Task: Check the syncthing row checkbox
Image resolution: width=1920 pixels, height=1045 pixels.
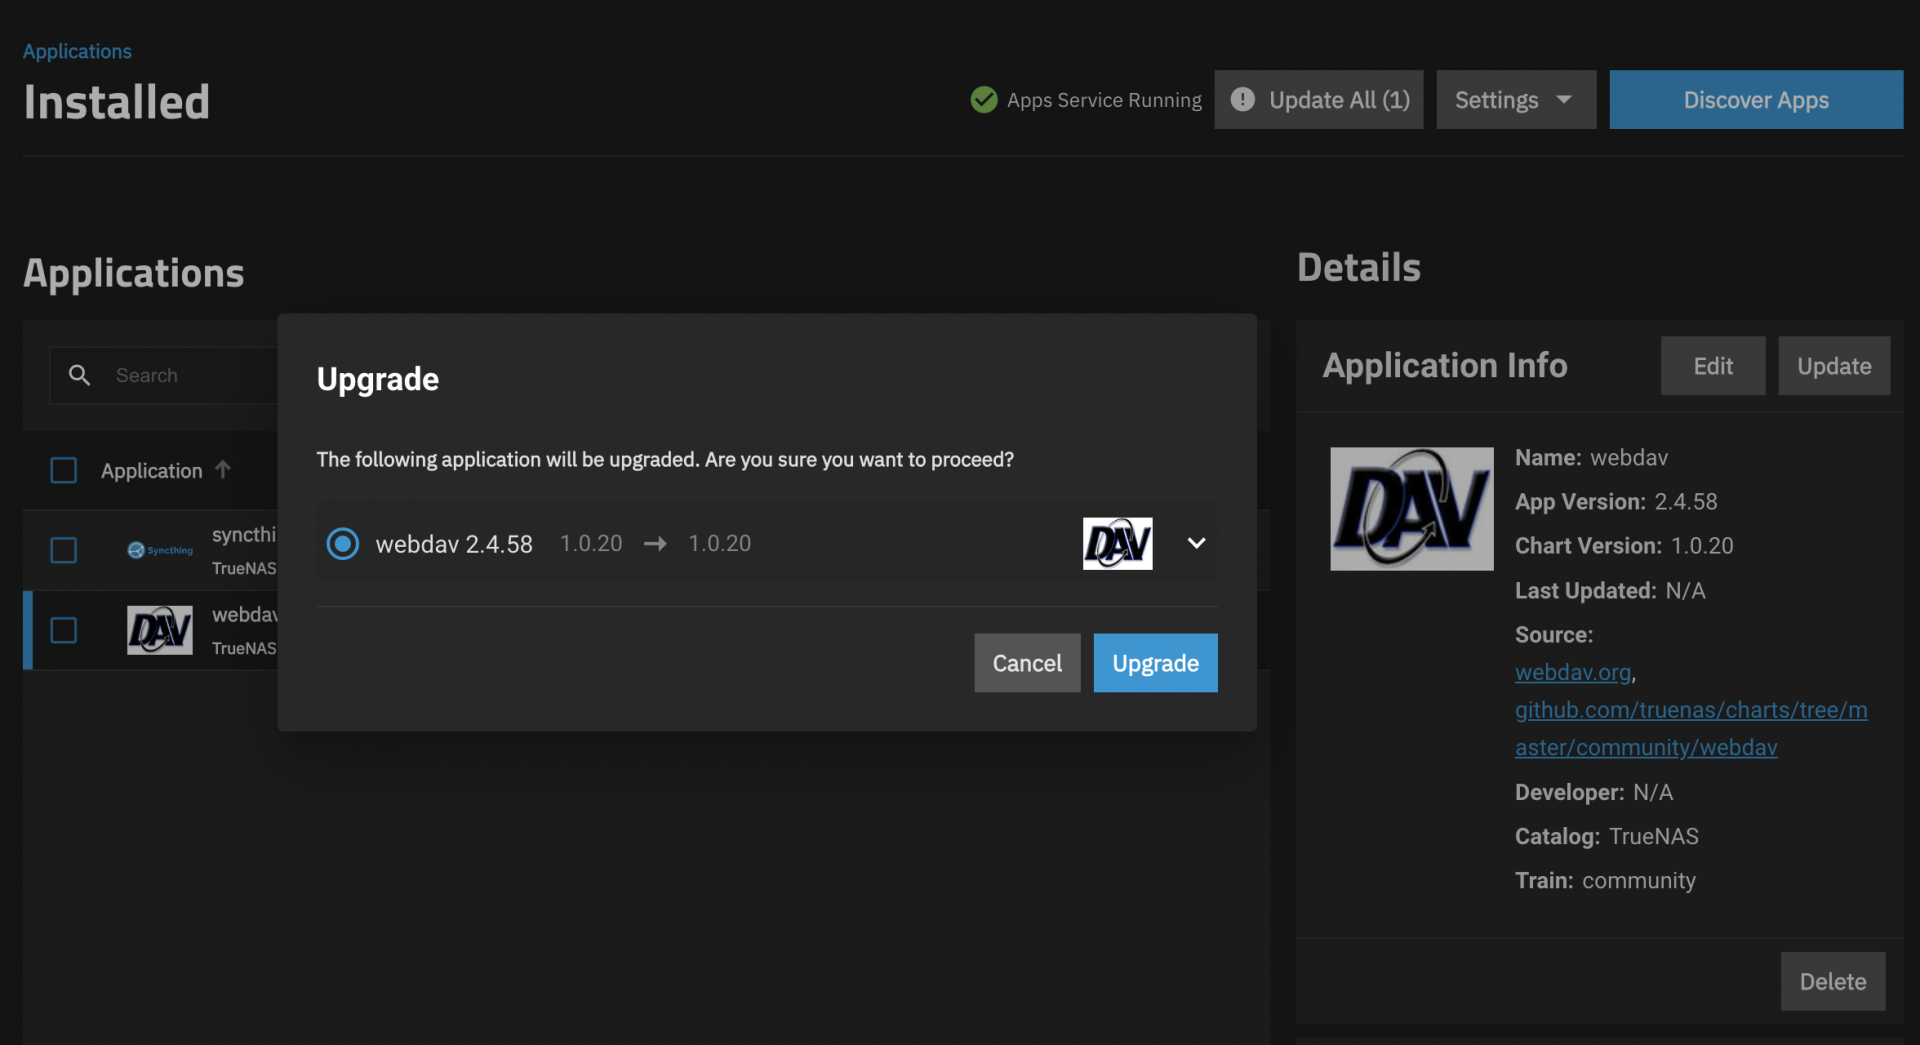Action: point(64,550)
